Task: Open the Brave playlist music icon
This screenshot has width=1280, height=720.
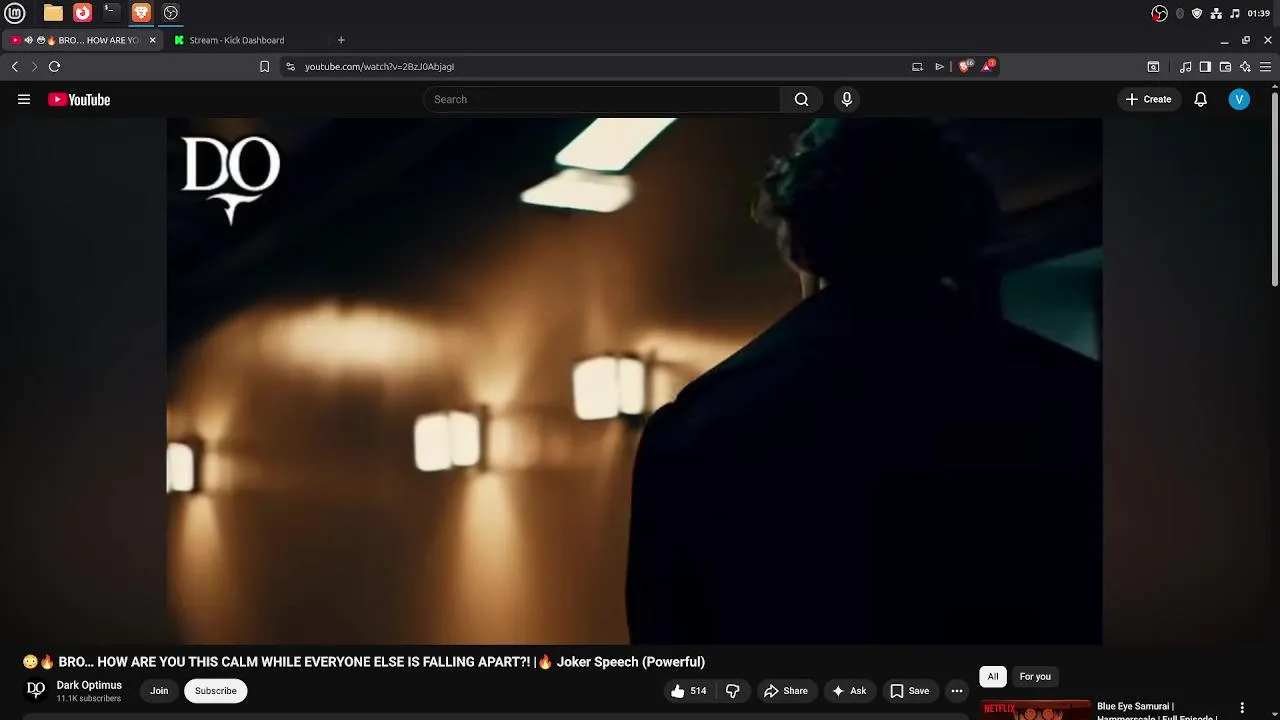Action: pyautogui.click(x=1185, y=67)
